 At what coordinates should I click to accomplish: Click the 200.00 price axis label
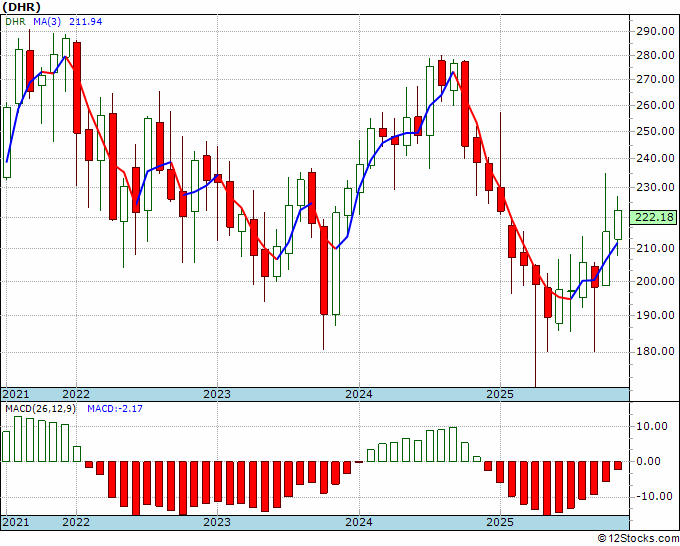(x=655, y=281)
